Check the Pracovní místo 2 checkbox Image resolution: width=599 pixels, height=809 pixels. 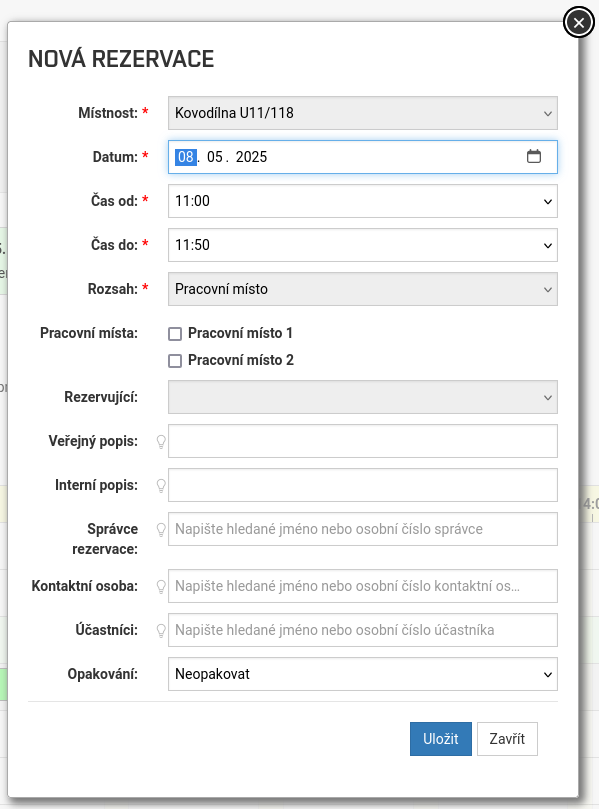175,361
